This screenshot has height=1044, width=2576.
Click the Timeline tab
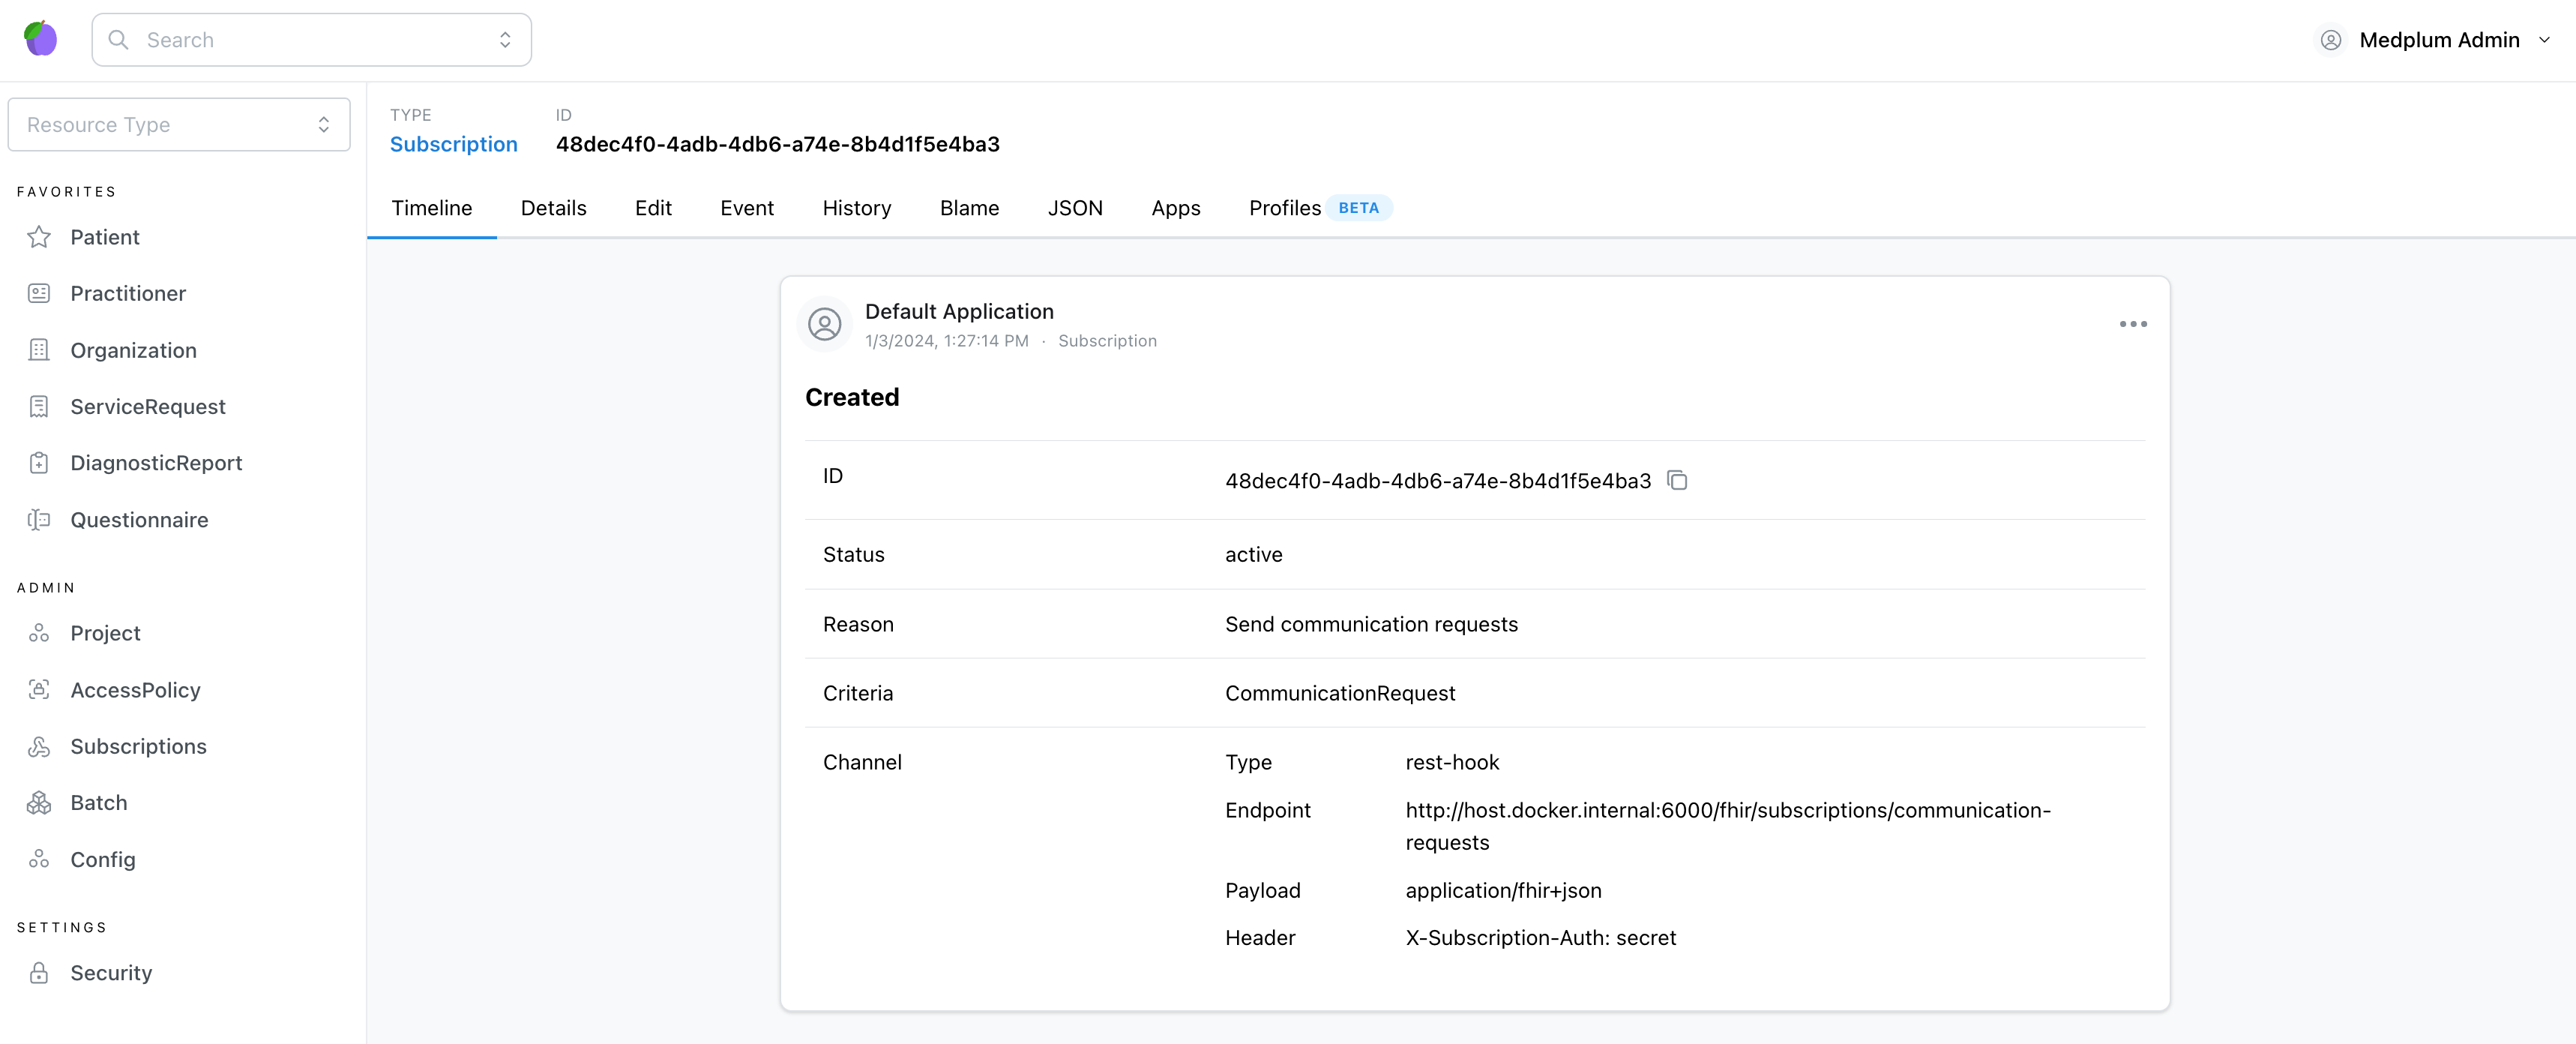tap(430, 207)
